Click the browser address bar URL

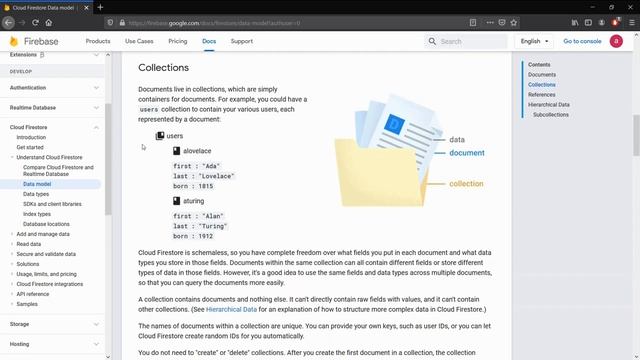pyautogui.click(x=214, y=23)
